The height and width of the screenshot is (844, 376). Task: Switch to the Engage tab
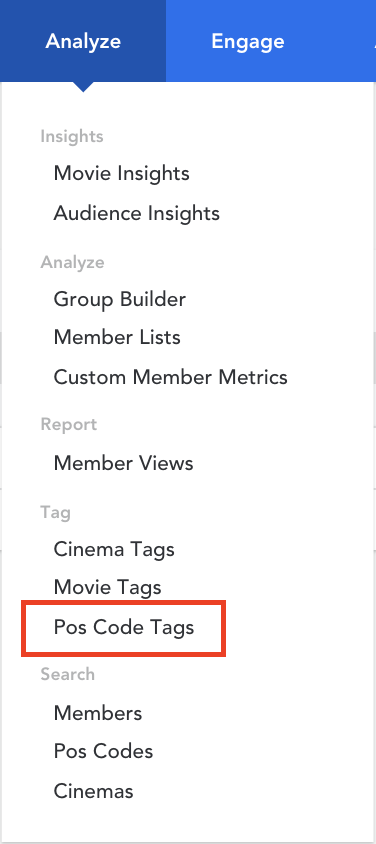(248, 41)
